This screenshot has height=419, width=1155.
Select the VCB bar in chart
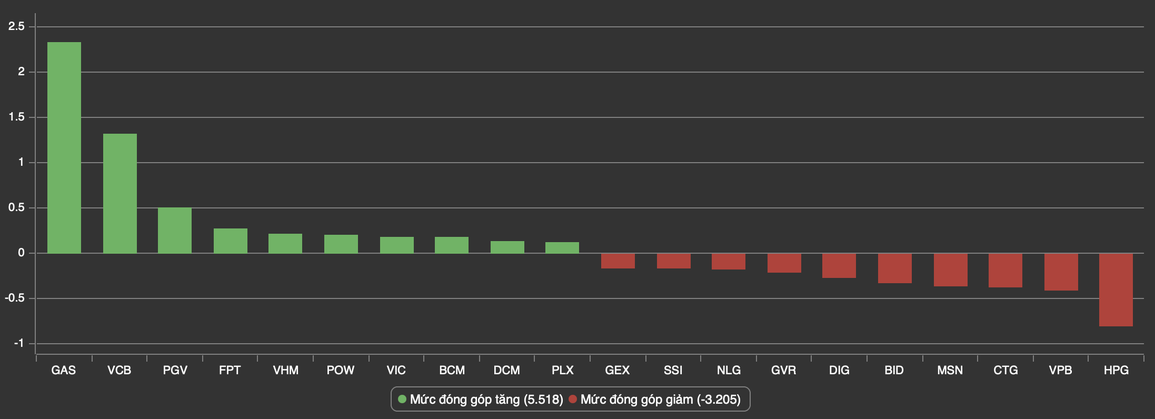point(120,193)
